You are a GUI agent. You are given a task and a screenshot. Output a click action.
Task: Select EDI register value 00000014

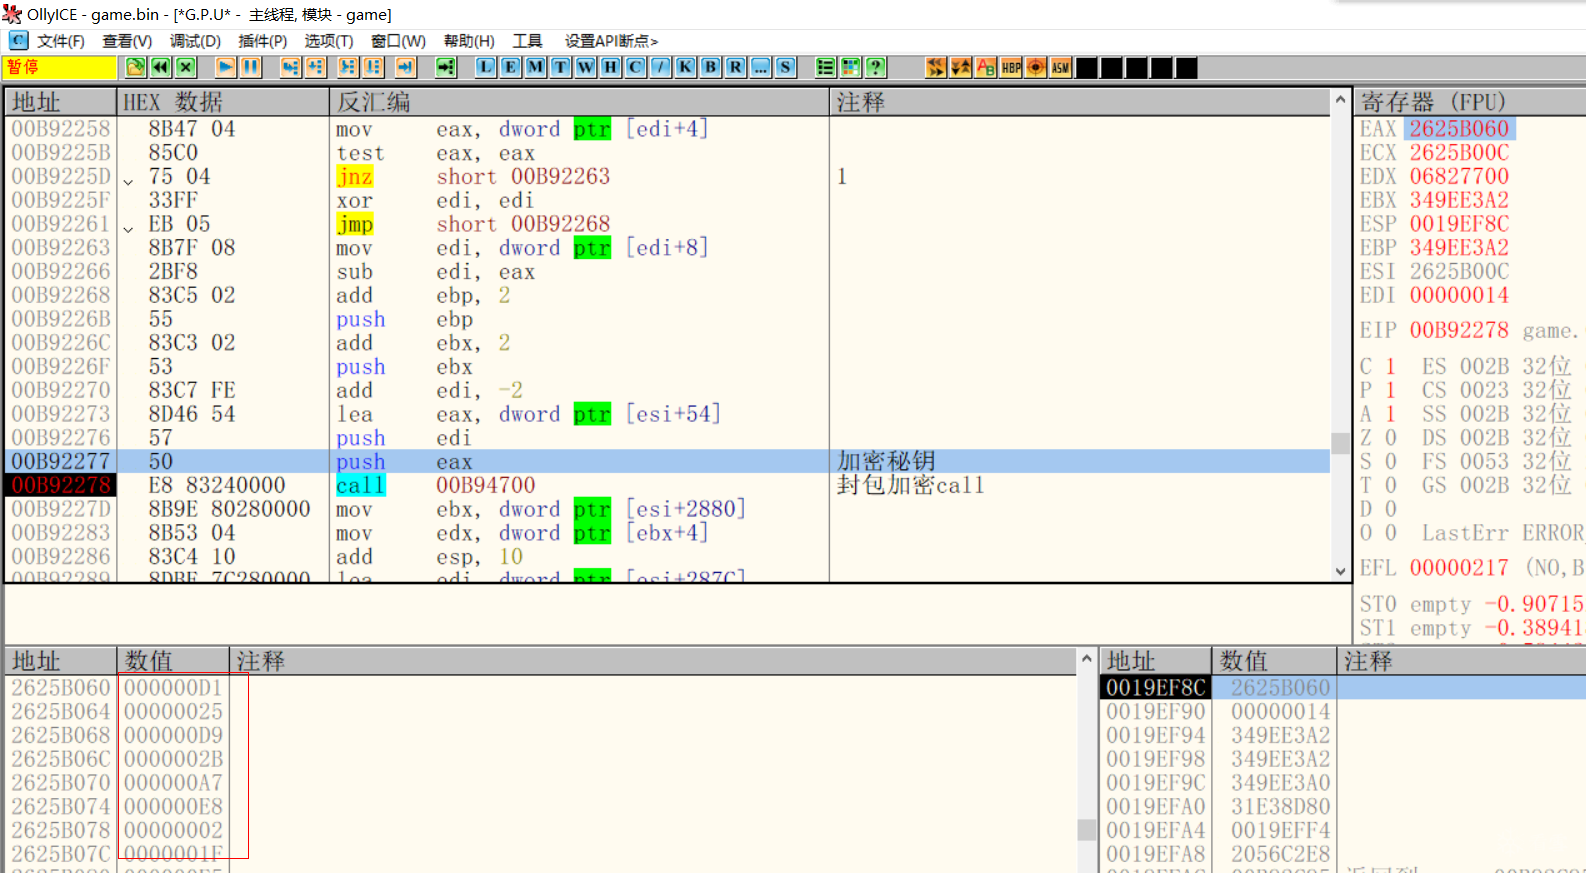(1459, 295)
